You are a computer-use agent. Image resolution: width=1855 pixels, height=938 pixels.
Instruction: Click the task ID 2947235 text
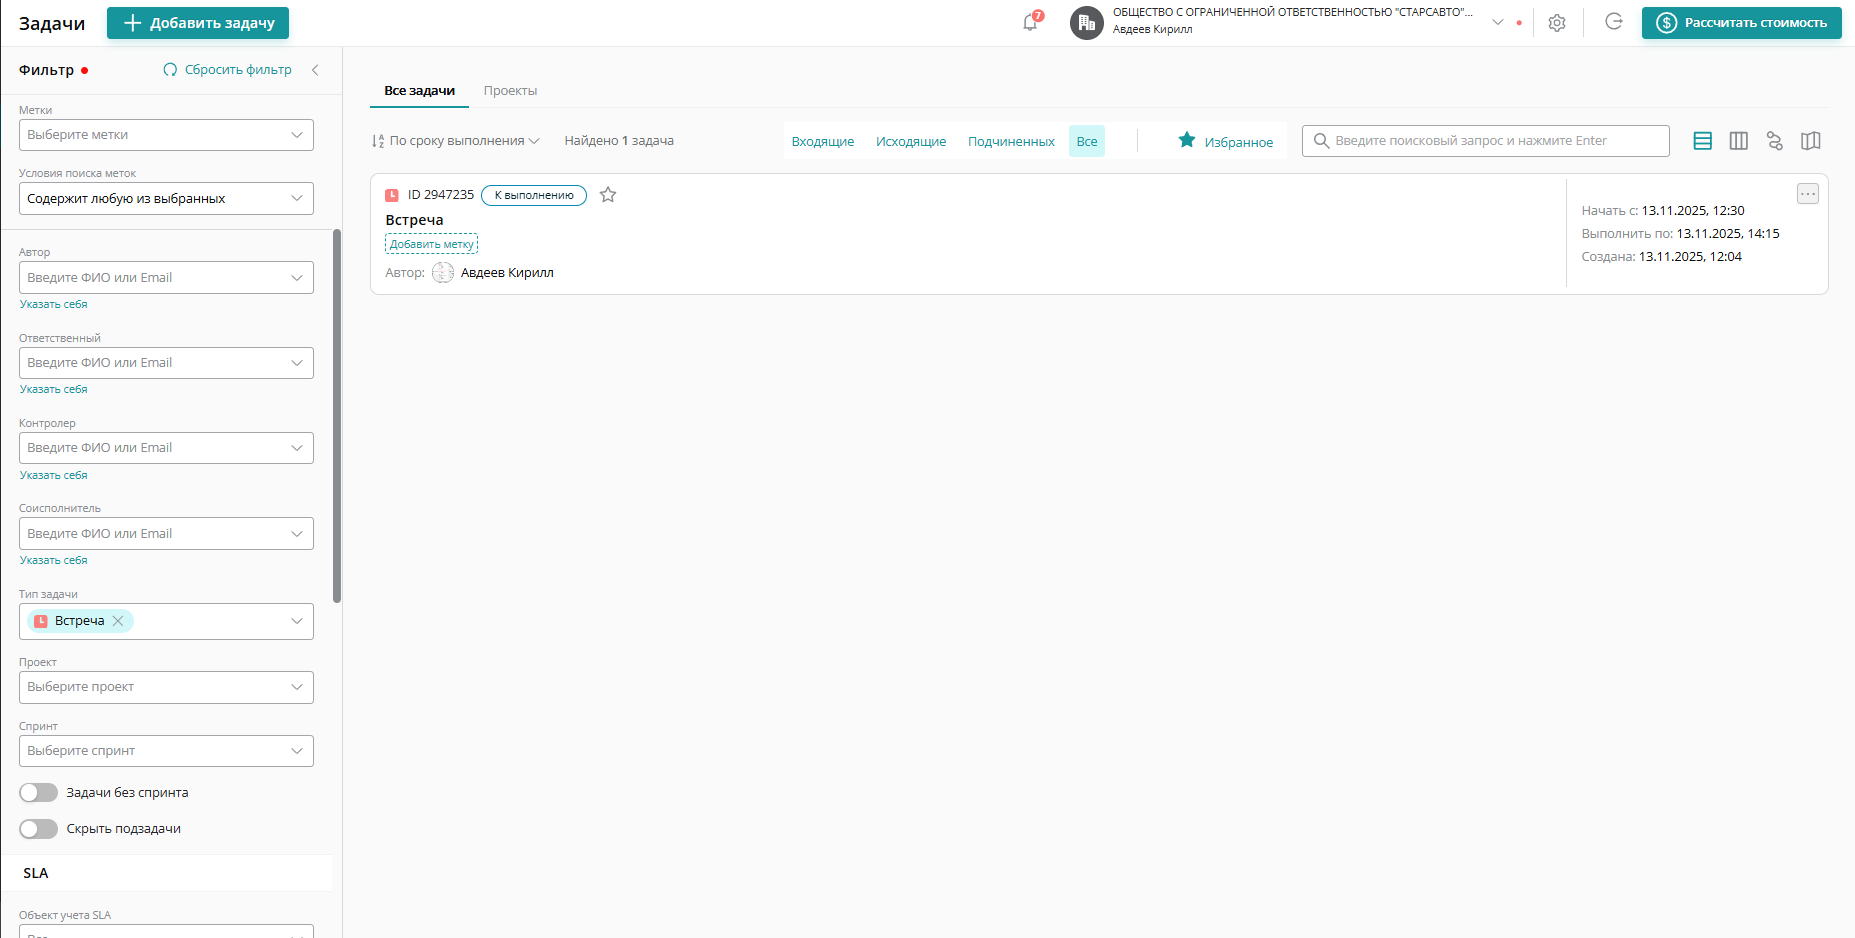point(441,195)
